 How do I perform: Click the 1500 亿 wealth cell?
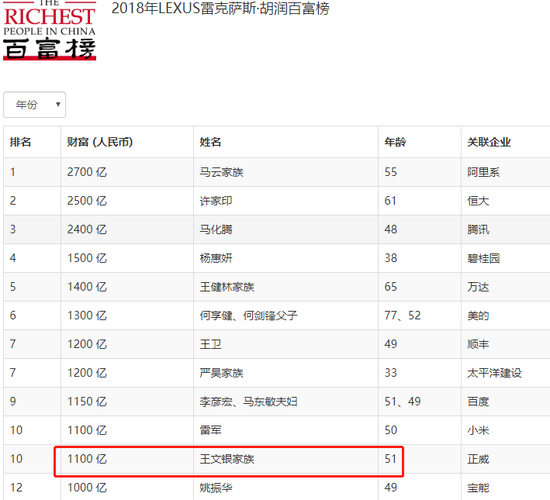87,258
